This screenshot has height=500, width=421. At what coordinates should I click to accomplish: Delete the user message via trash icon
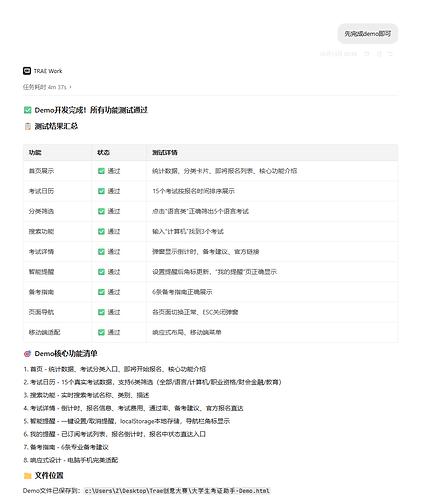379,54
